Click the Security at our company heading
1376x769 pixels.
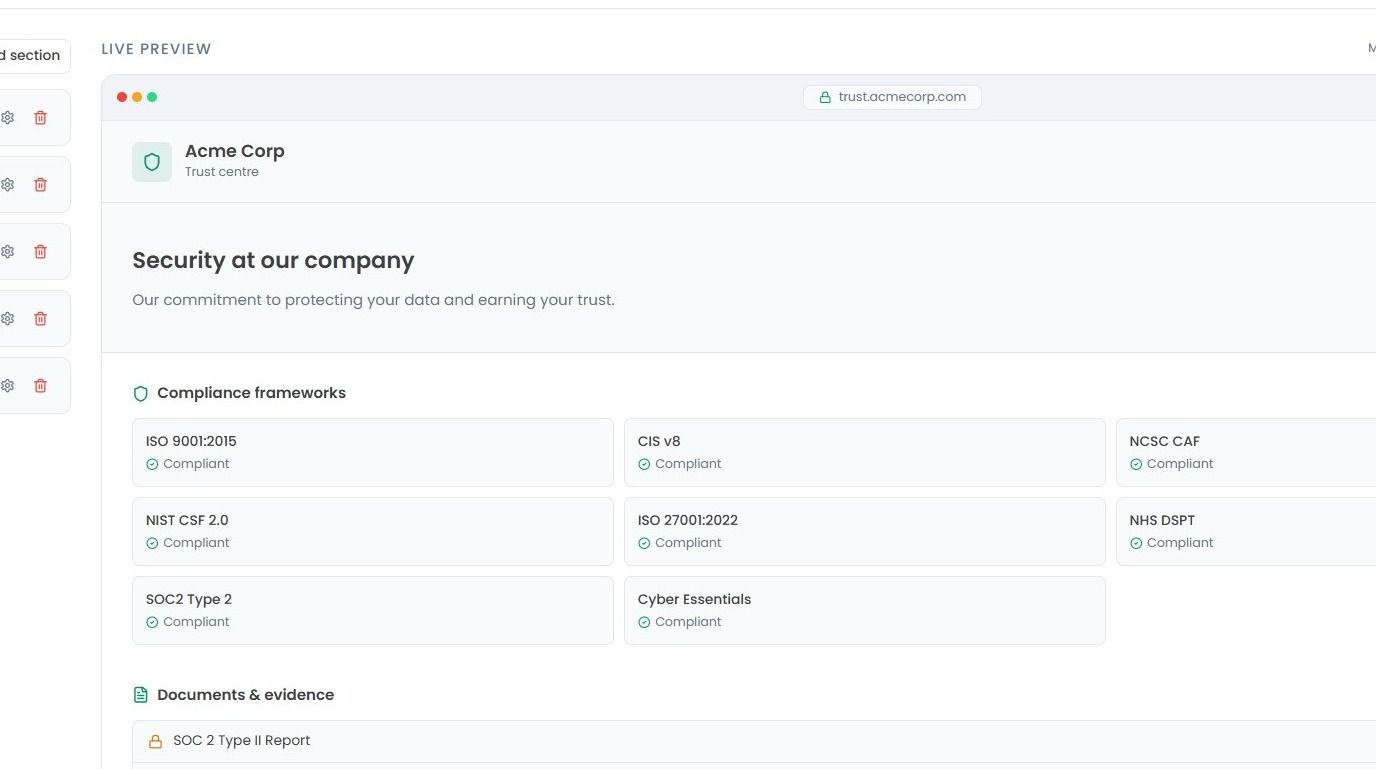[273, 261]
